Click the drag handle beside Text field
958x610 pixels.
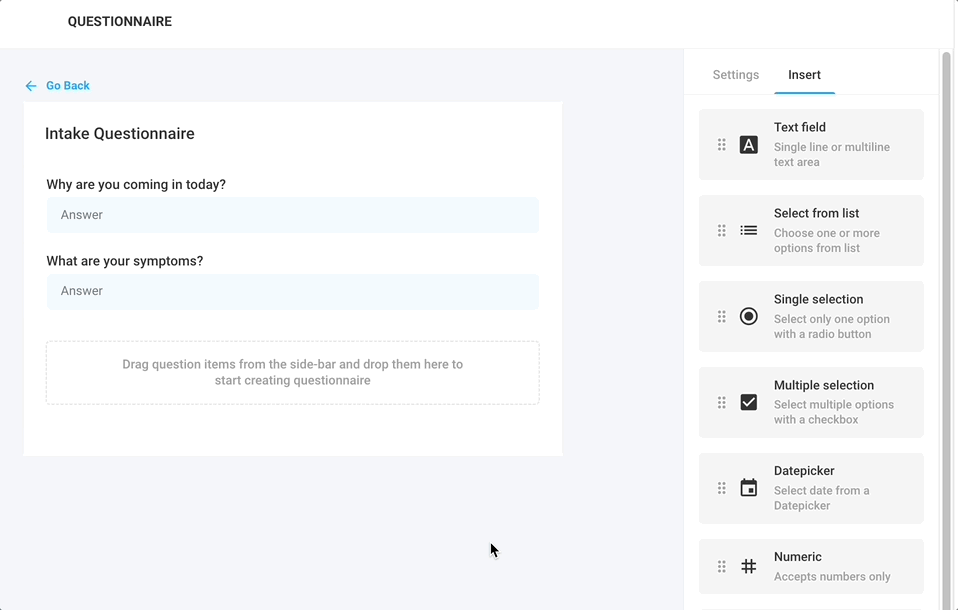[722, 145]
